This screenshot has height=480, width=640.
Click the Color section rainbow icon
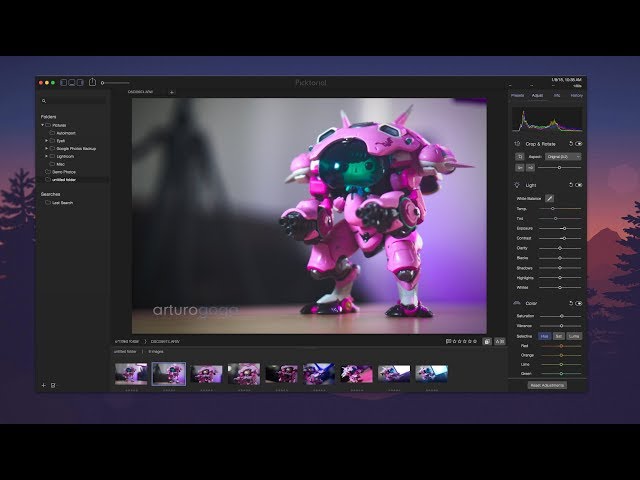click(517, 303)
